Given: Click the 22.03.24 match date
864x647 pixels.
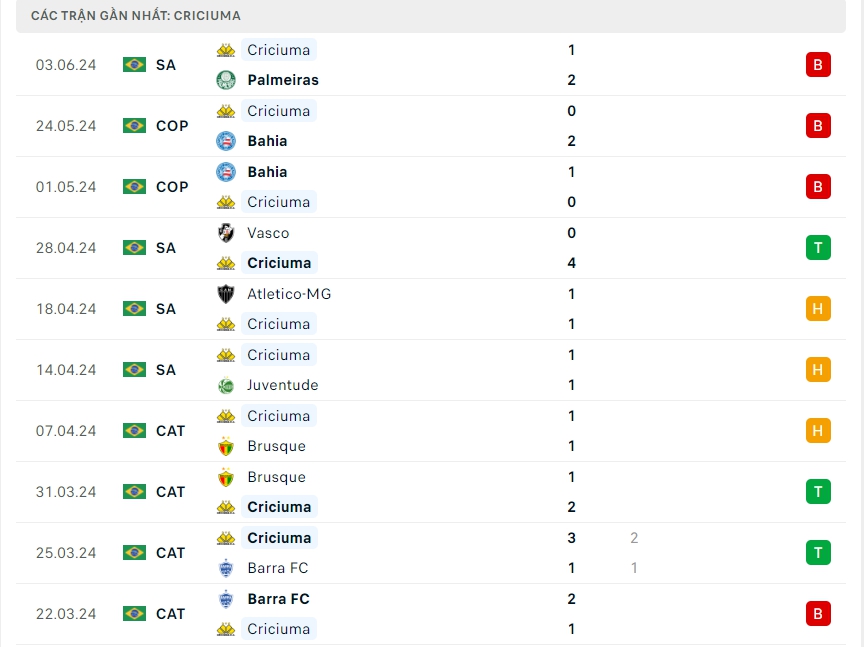Looking at the screenshot, I should [x=66, y=614].
